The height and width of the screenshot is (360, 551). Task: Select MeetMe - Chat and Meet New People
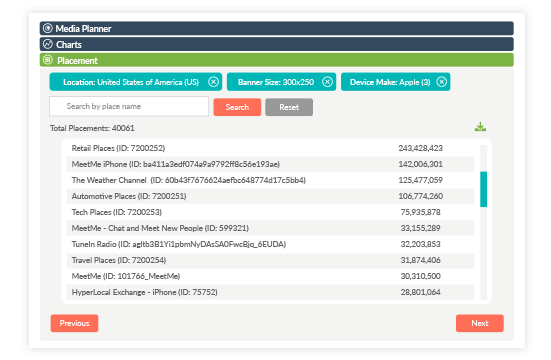[x=271, y=228]
